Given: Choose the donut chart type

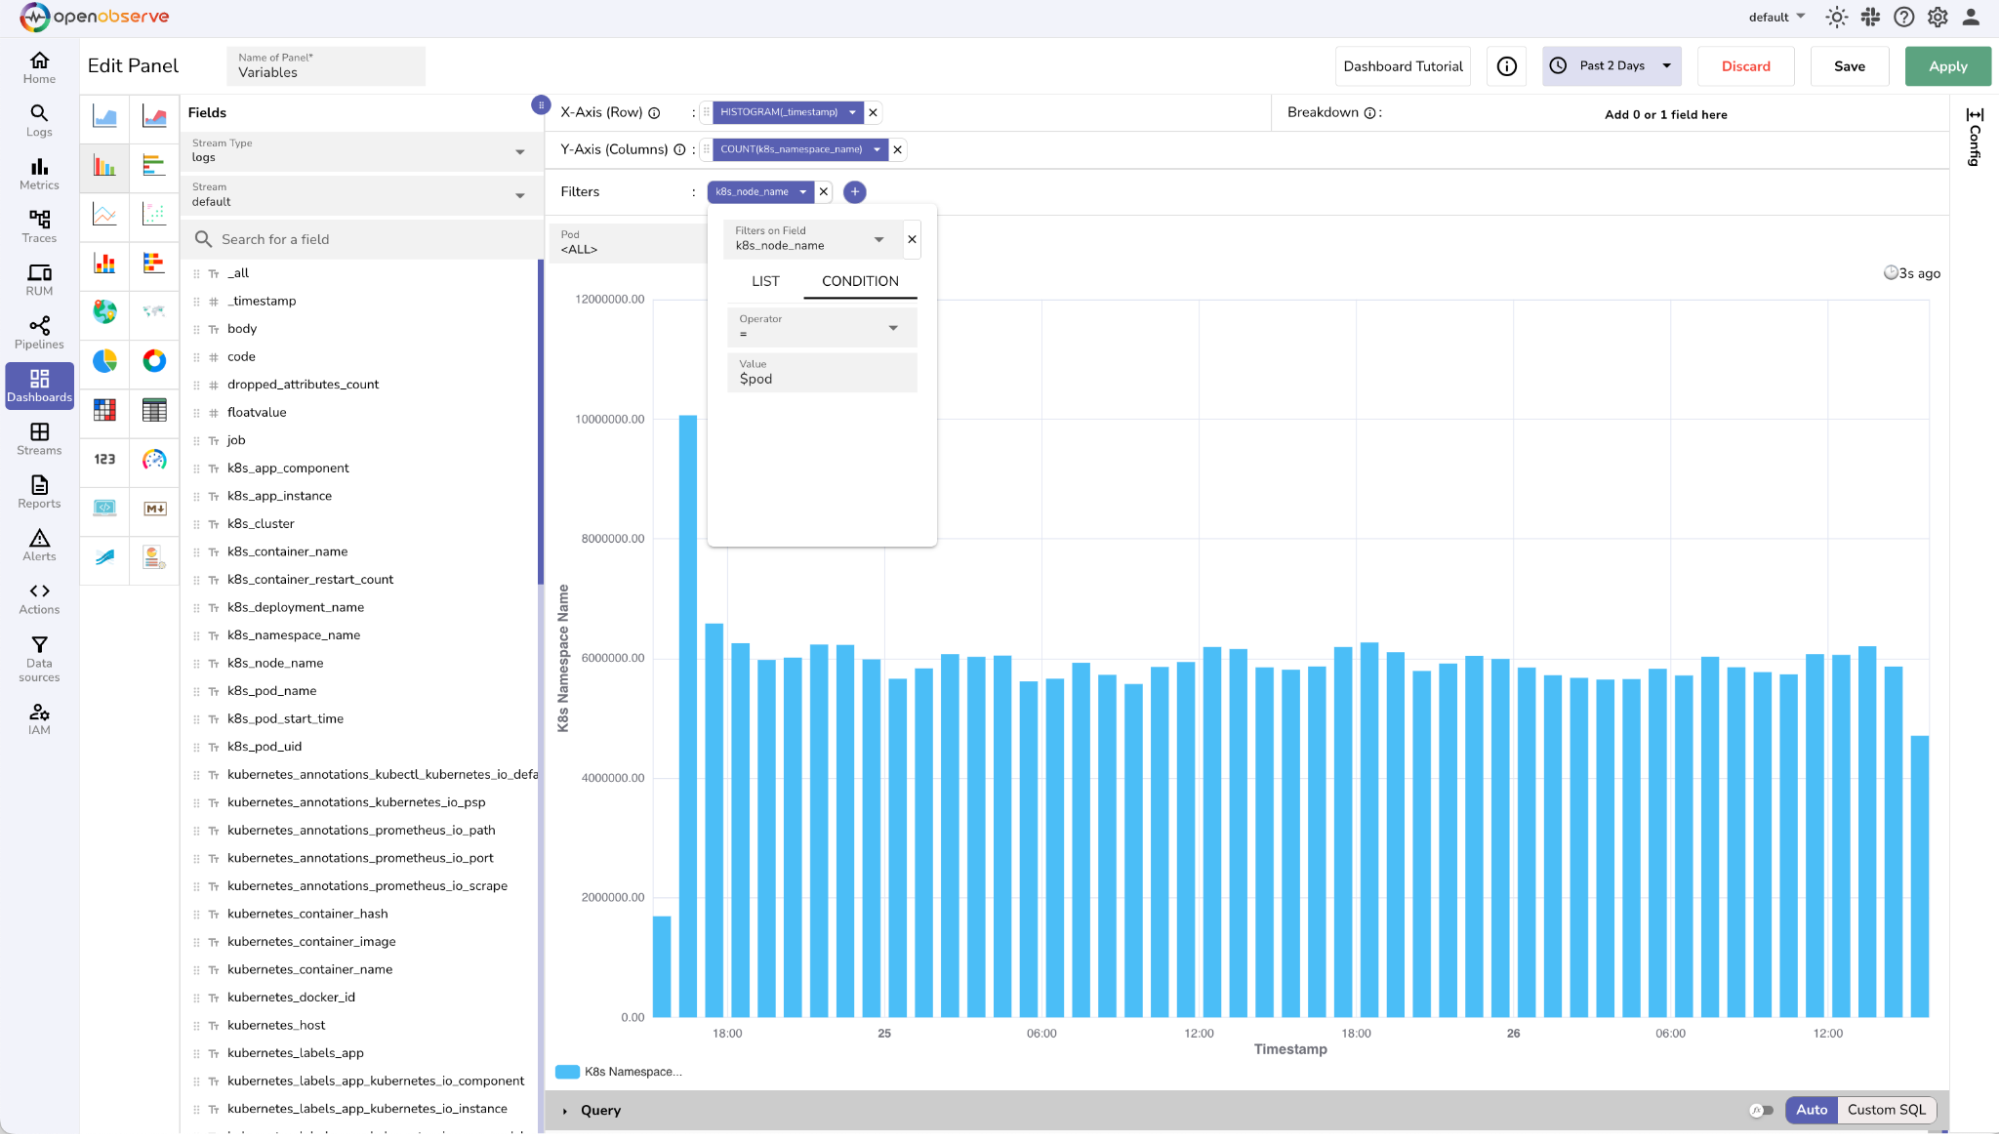Looking at the screenshot, I should coord(154,361).
